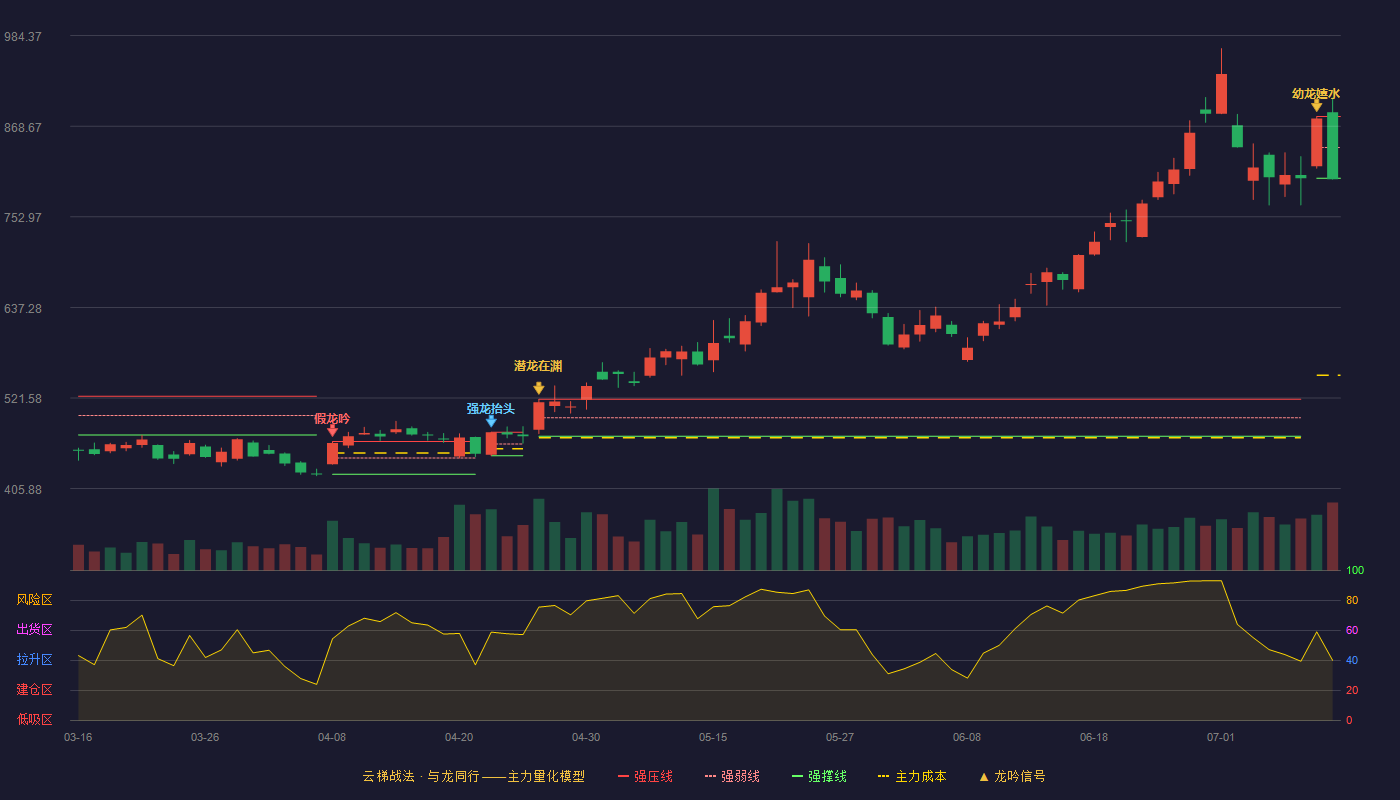Click the blue 40 indicator scale value
This screenshot has width=1400, height=800.
tap(1351, 661)
